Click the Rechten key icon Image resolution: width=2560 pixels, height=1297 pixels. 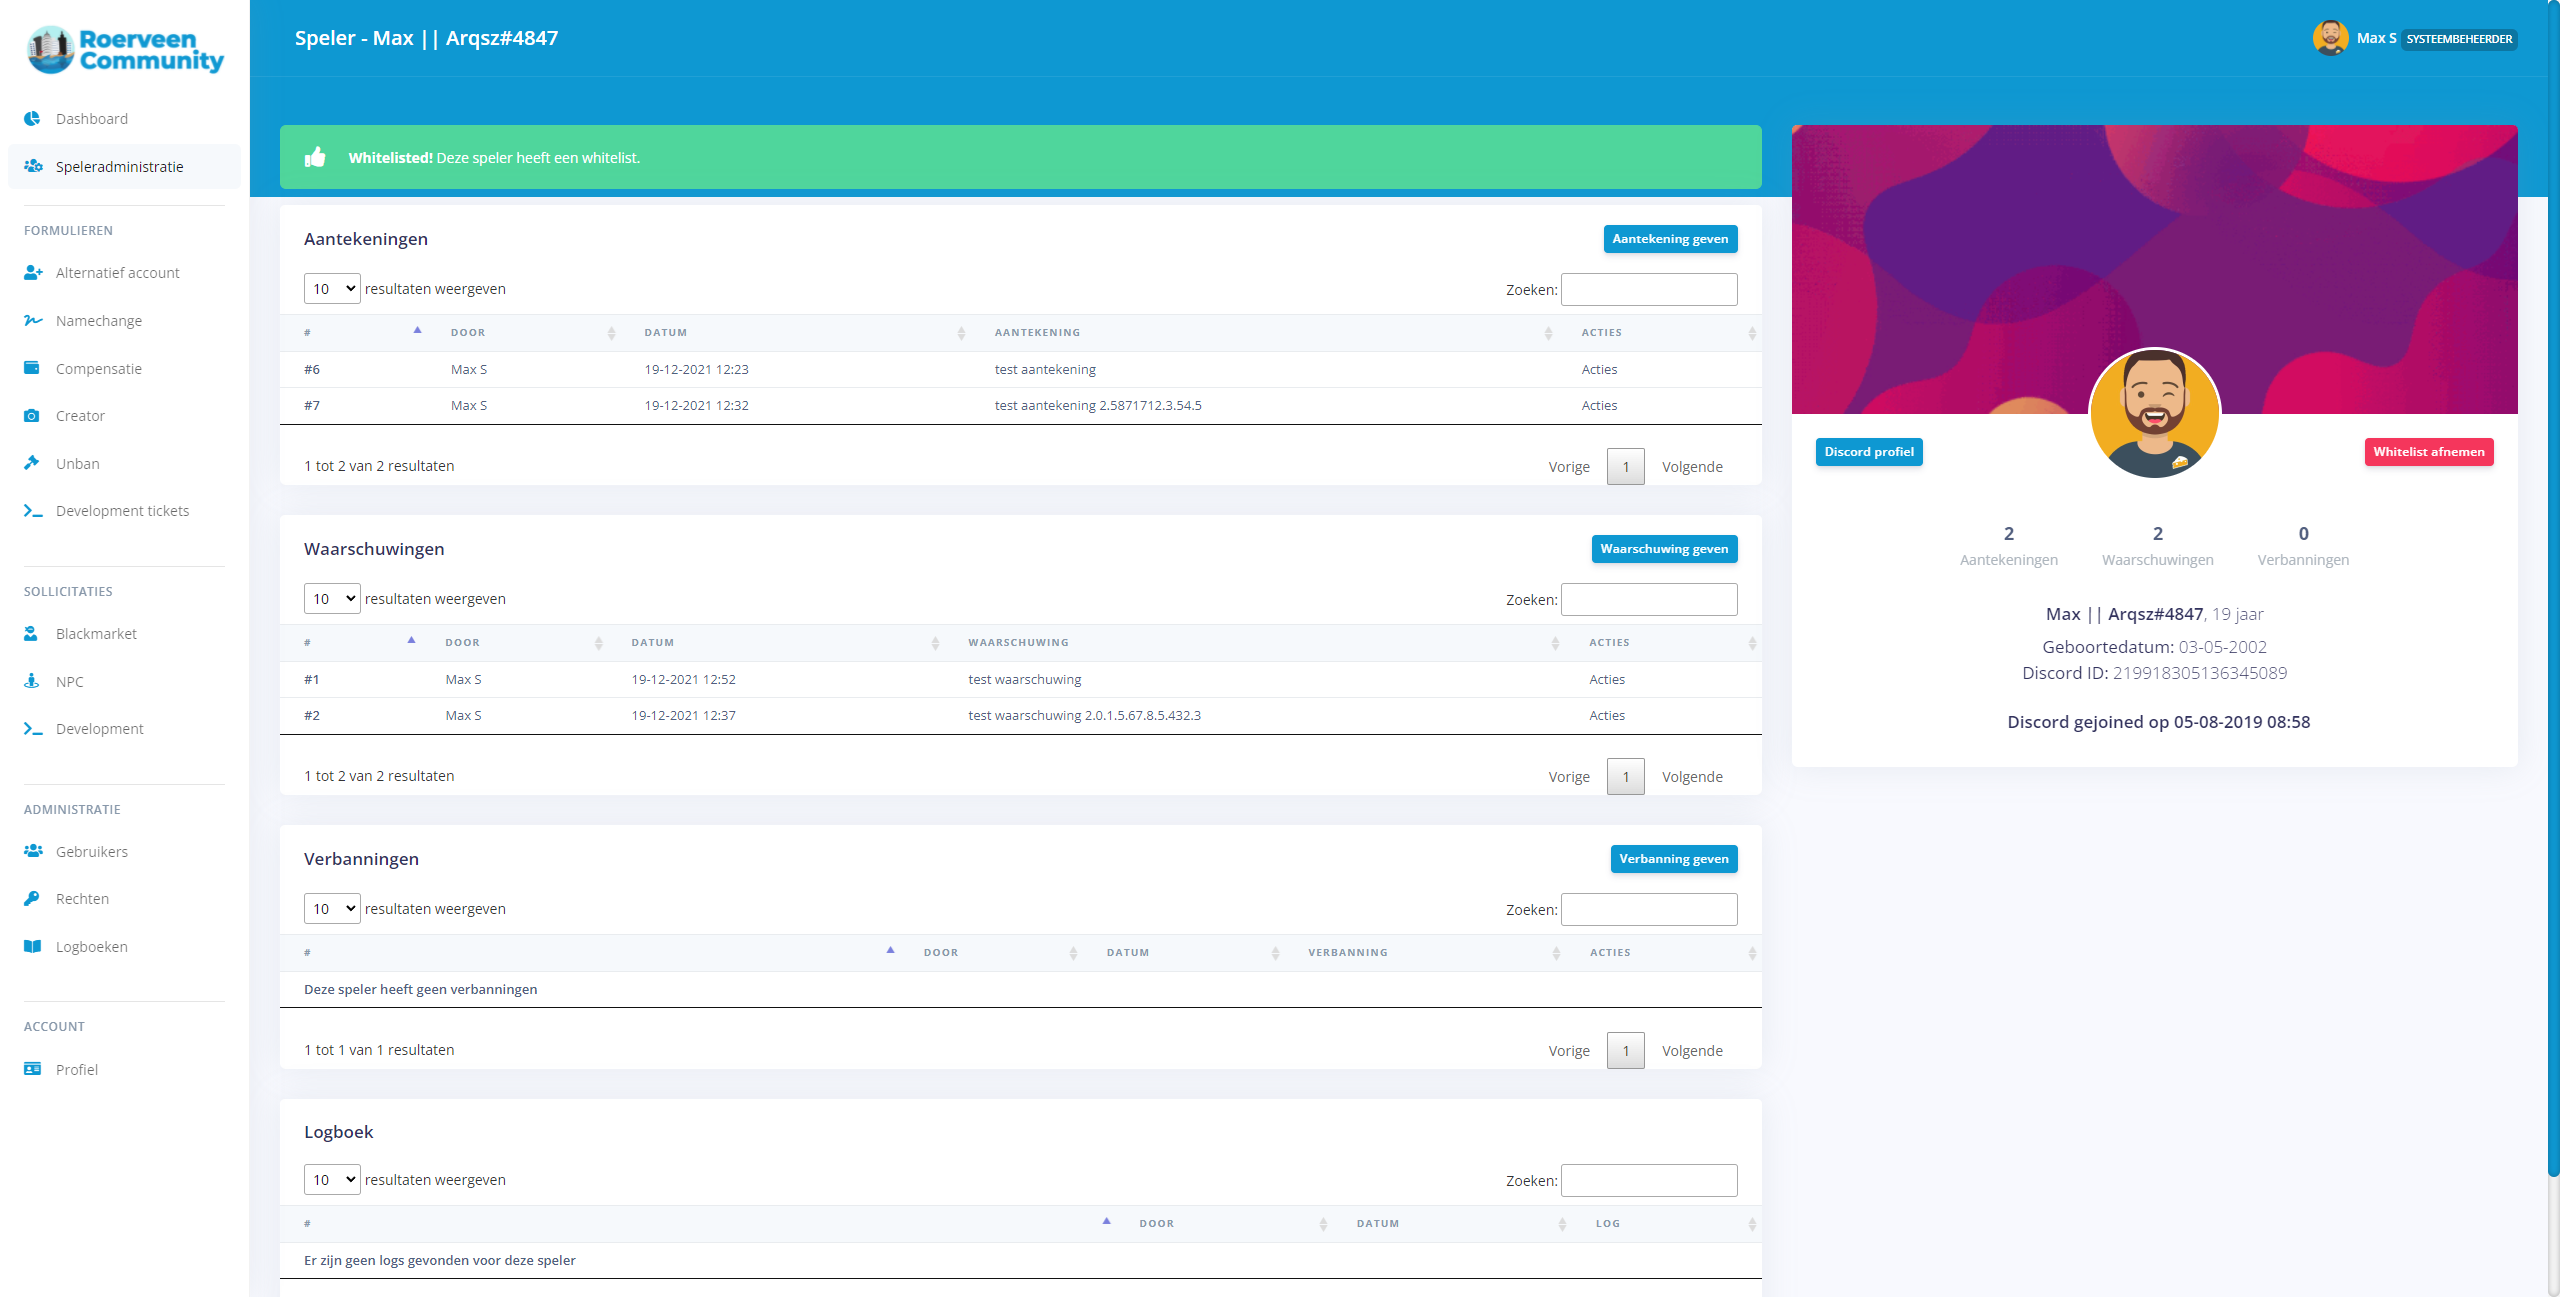click(32, 898)
